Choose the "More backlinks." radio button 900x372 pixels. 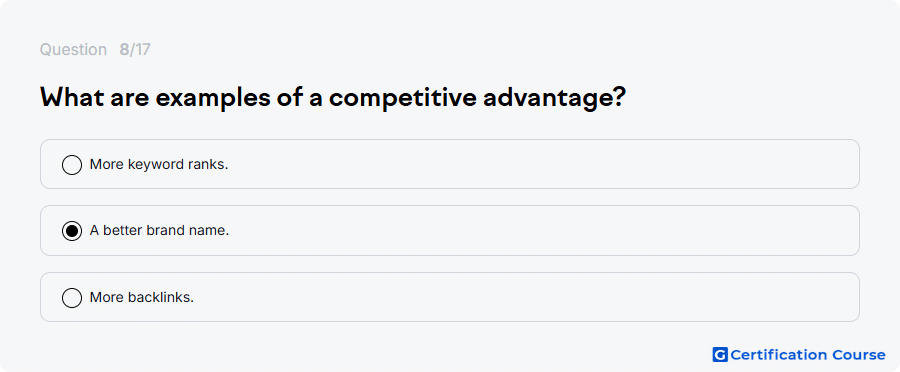72,297
